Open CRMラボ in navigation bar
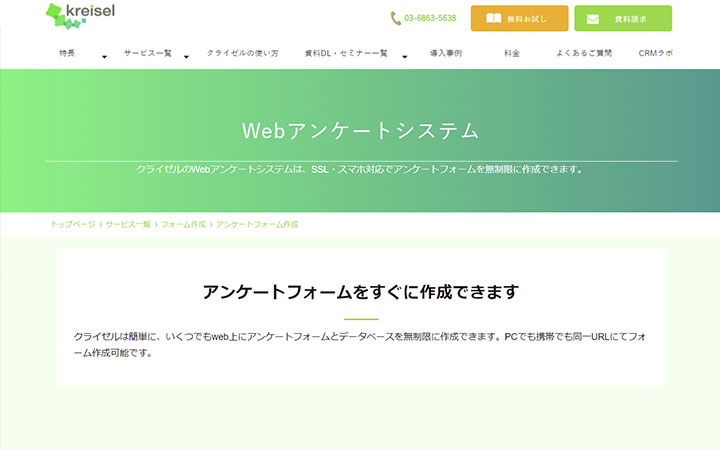The width and height of the screenshot is (720, 450). click(x=655, y=52)
